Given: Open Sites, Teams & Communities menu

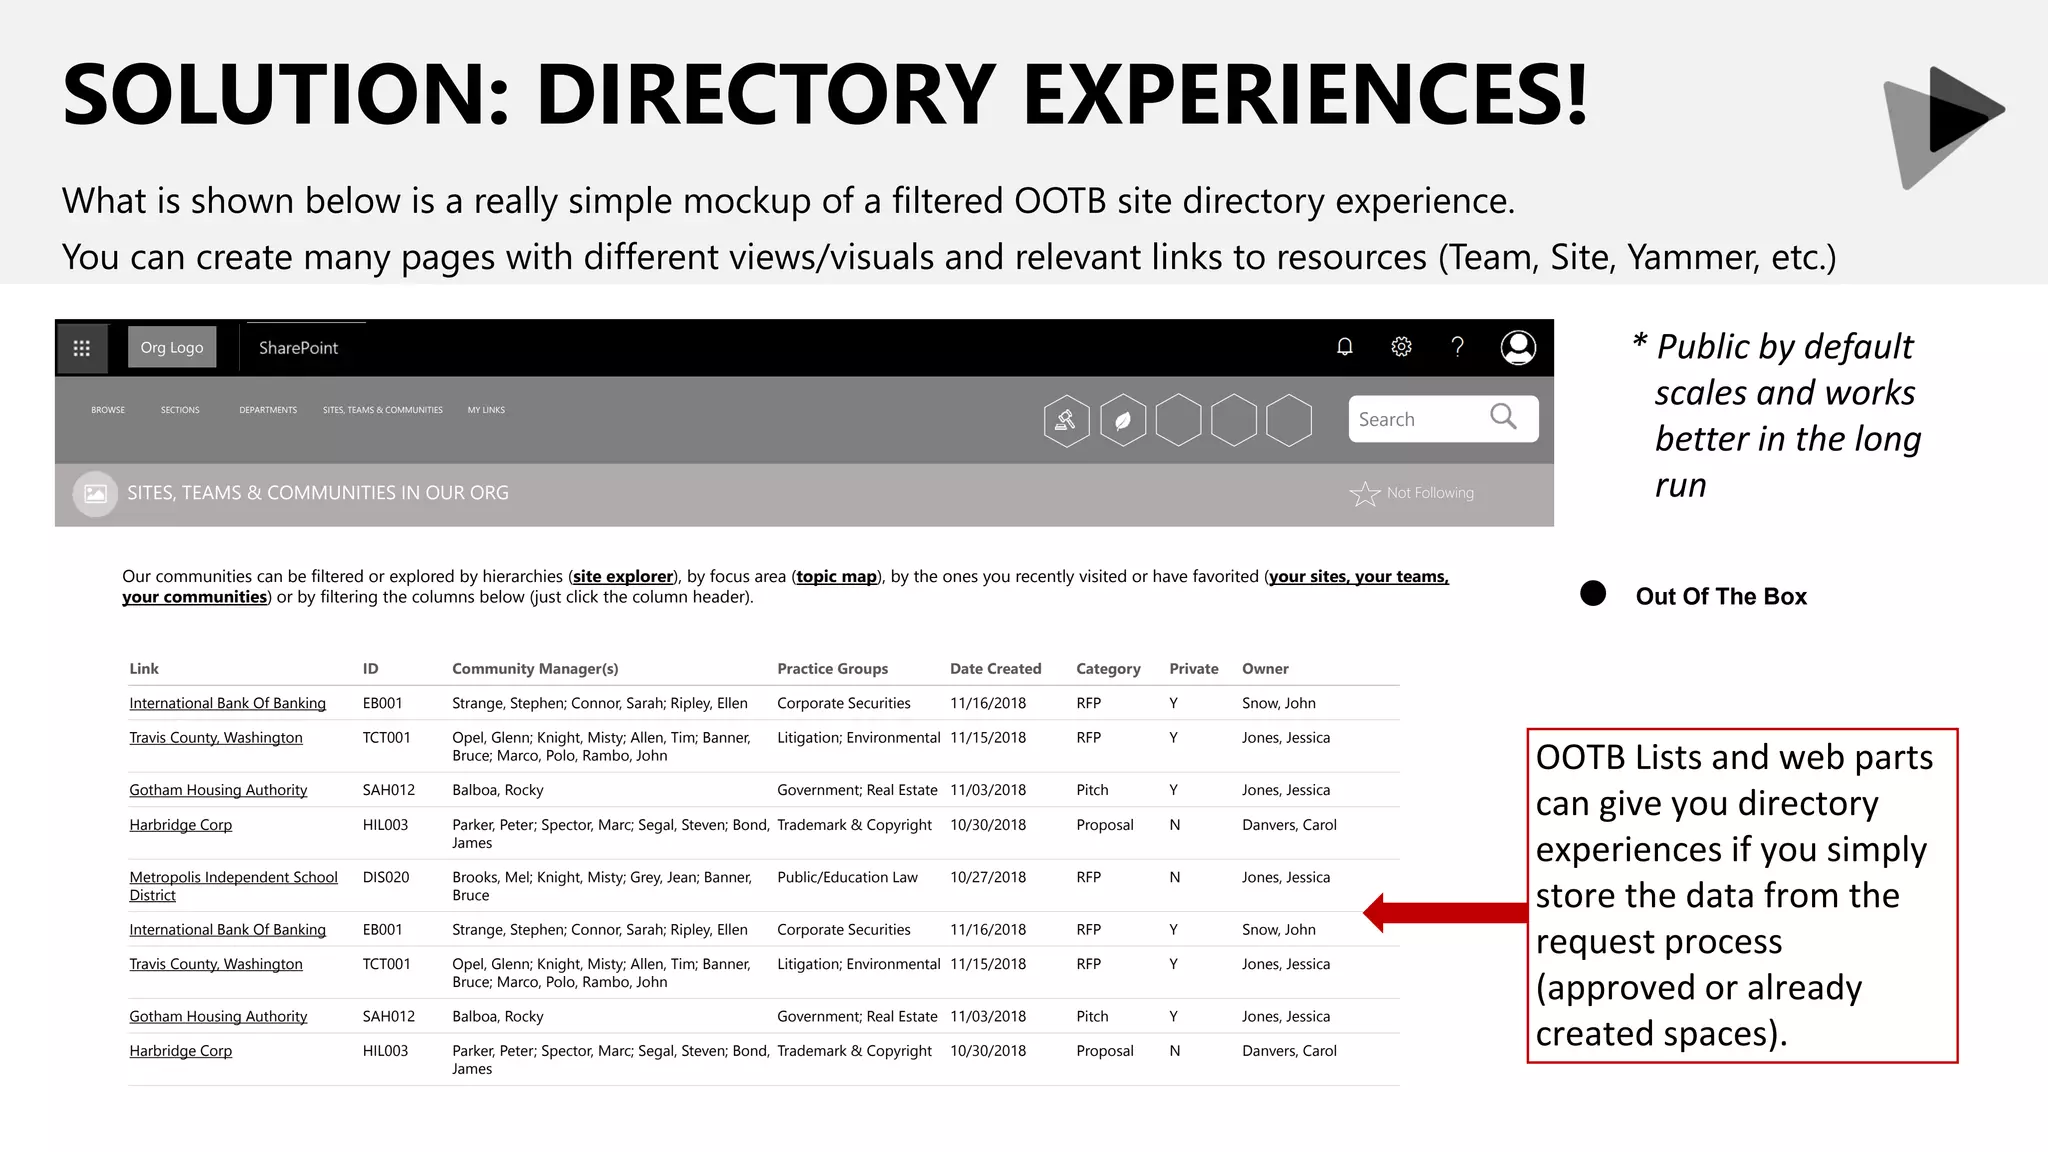Looking at the screenshot, I should click(x=383, y=410).
